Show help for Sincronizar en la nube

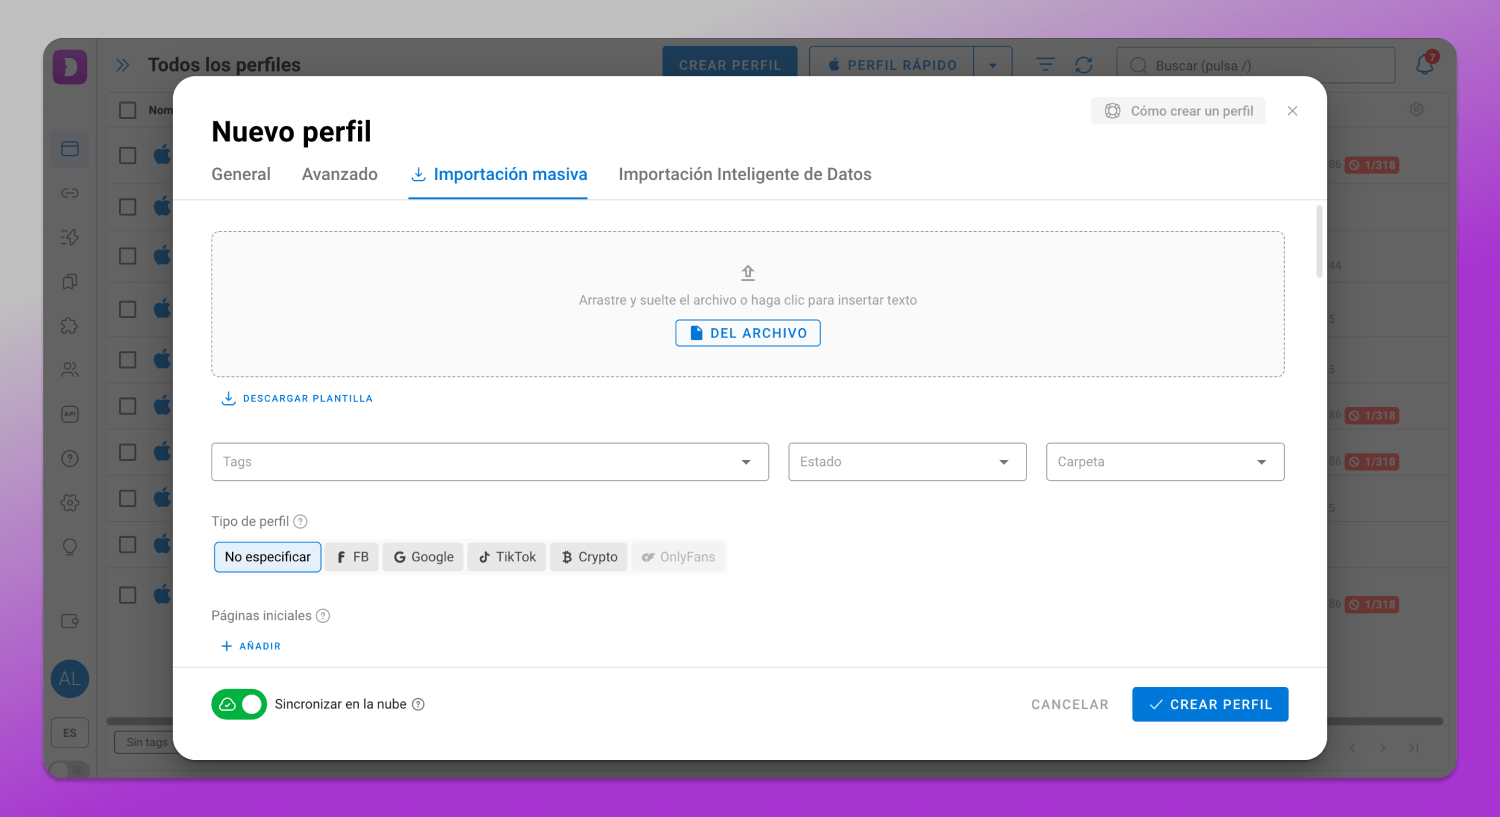coord(418,704)
